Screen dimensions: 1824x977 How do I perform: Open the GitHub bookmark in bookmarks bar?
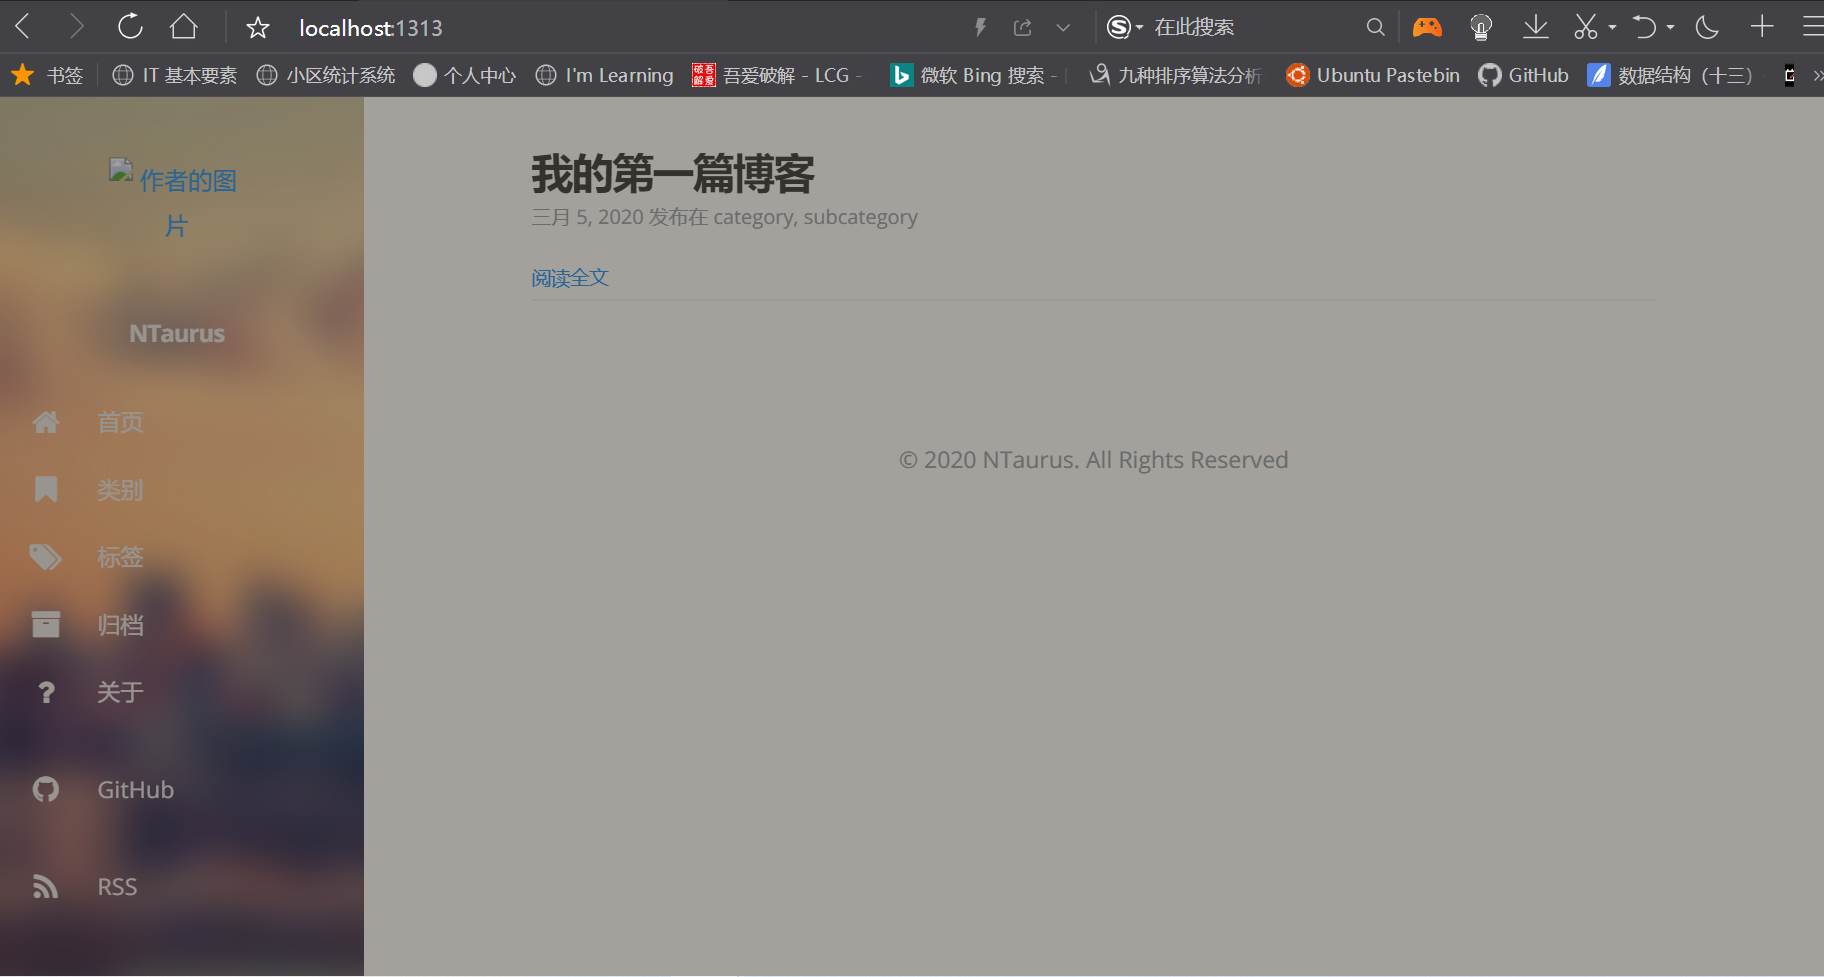pos(1524,75)
